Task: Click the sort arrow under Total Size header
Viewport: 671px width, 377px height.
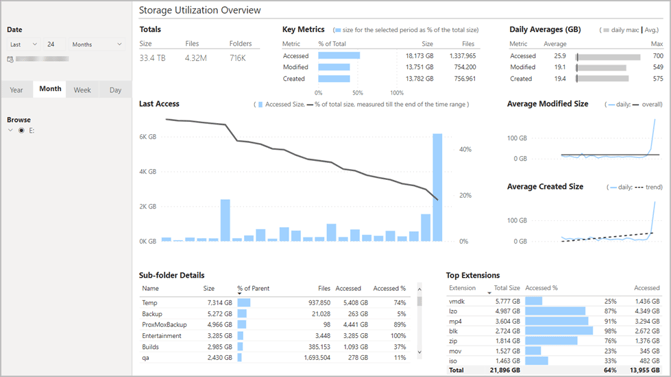Action: coord(490,293)
